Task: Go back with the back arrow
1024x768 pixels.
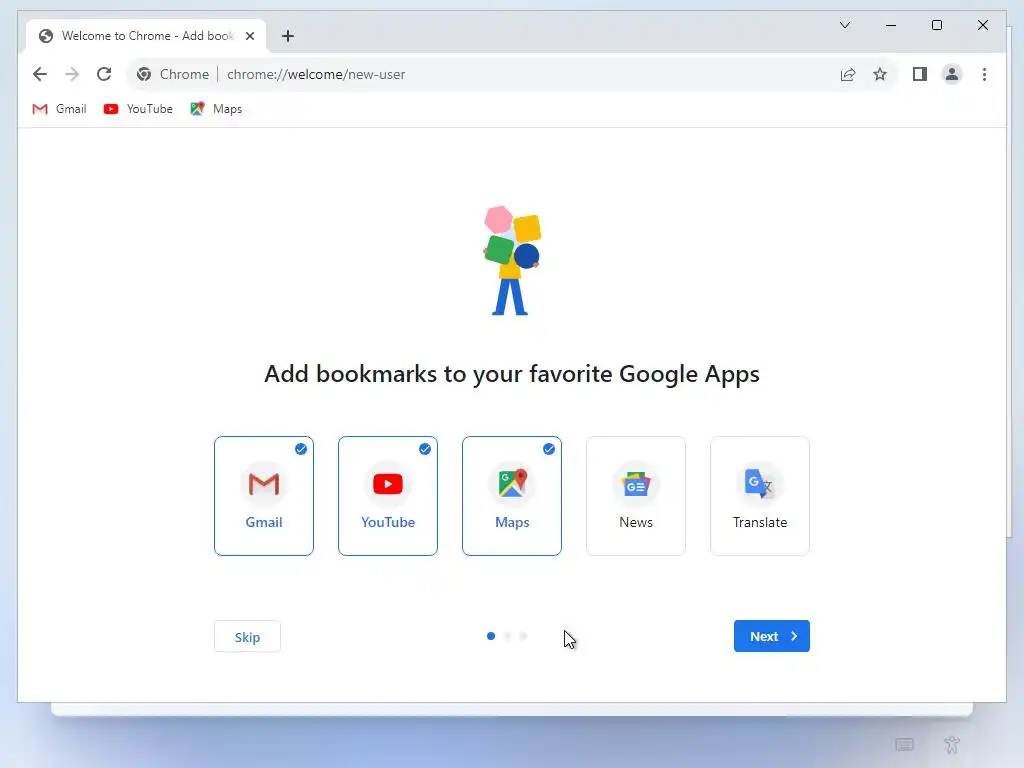Action: (x=40, y=74)
